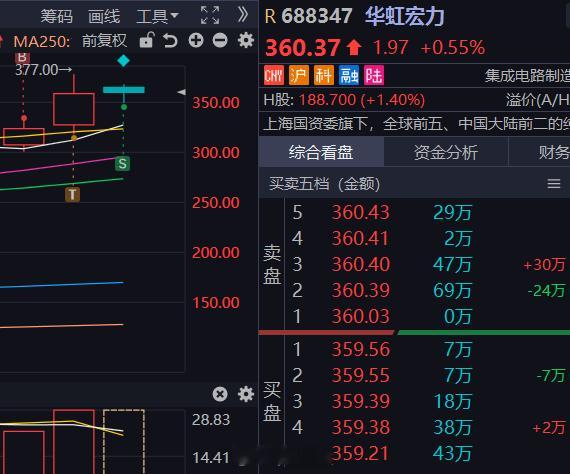
Task: Click the cyan diamond marker
Action: coord(124,61)
